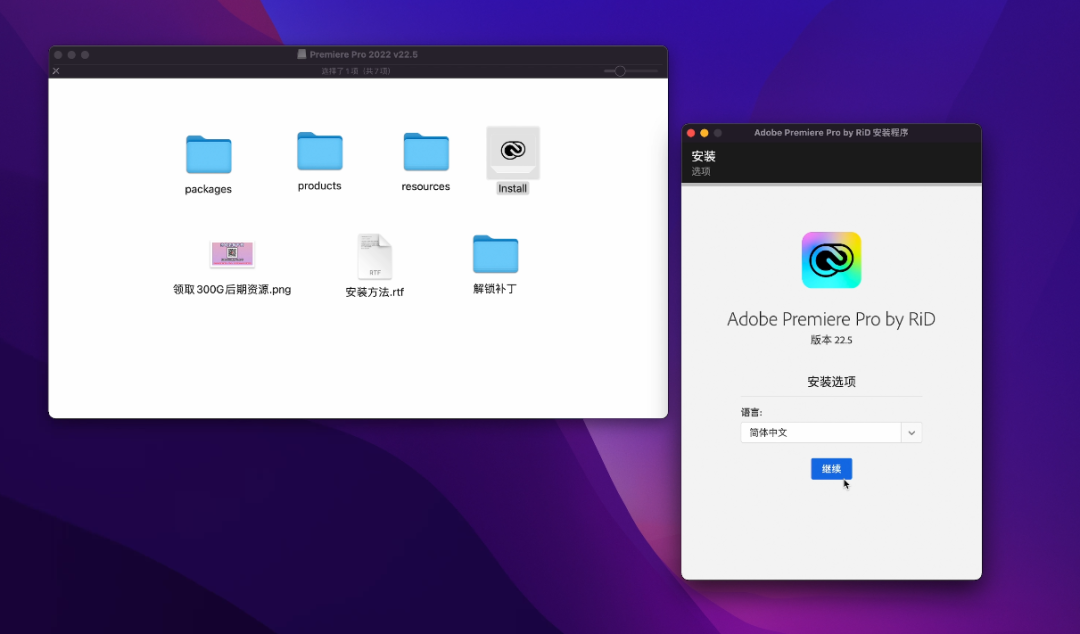Viewport: 1080px width, 634px height.
Task: Click the 安装方法.rtf file name
Action: [x=375, y=292]
